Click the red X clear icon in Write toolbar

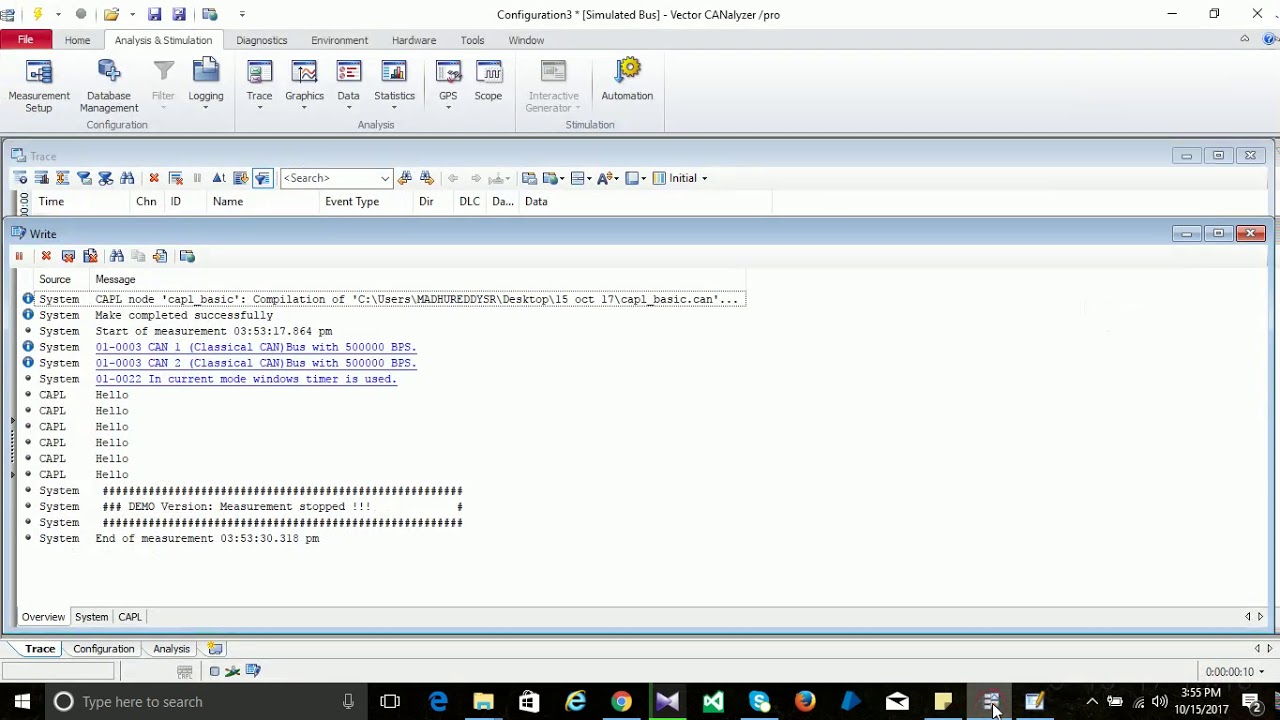46,256
